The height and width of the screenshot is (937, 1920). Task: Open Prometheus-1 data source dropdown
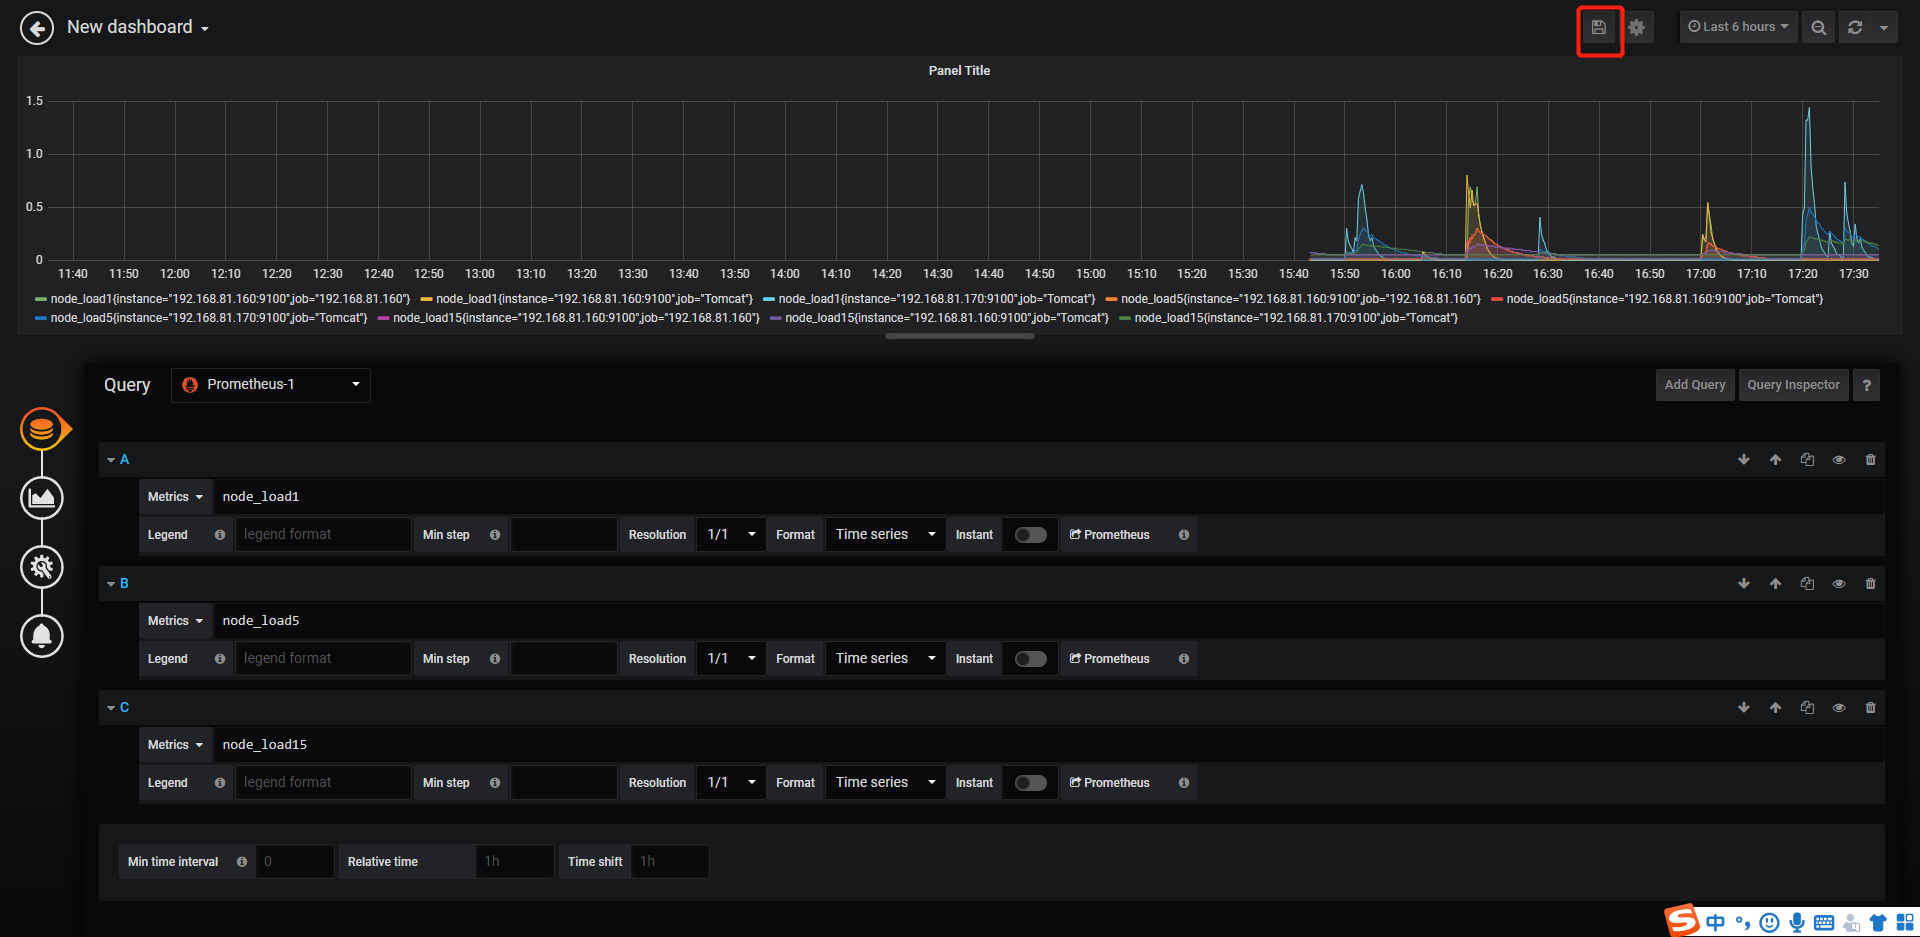coord(271,385)
